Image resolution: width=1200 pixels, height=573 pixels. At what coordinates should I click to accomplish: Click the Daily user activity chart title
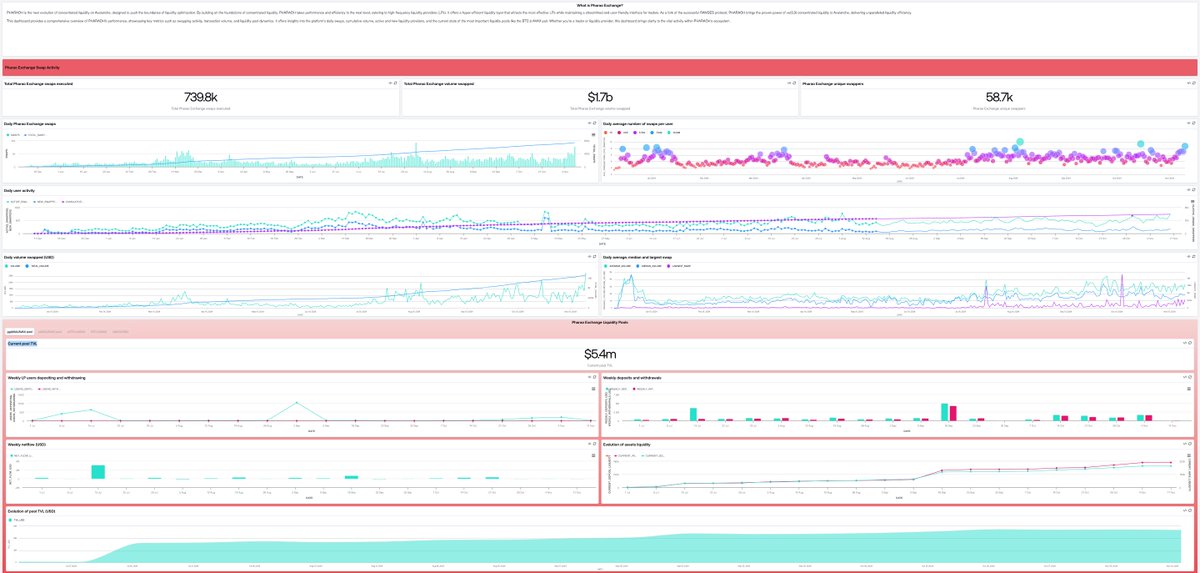point(20,189)
